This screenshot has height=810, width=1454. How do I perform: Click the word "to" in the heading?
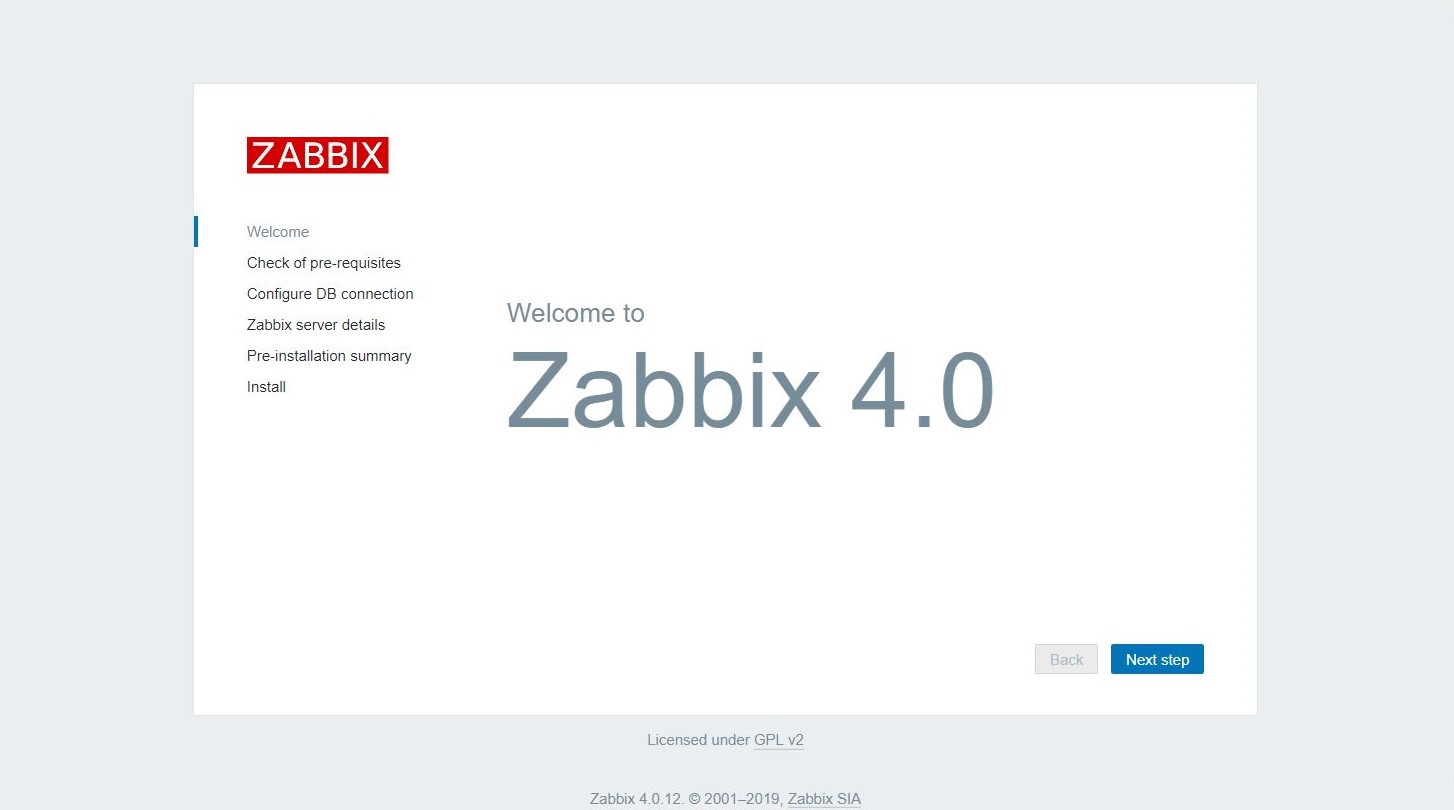tap(632, 313)
